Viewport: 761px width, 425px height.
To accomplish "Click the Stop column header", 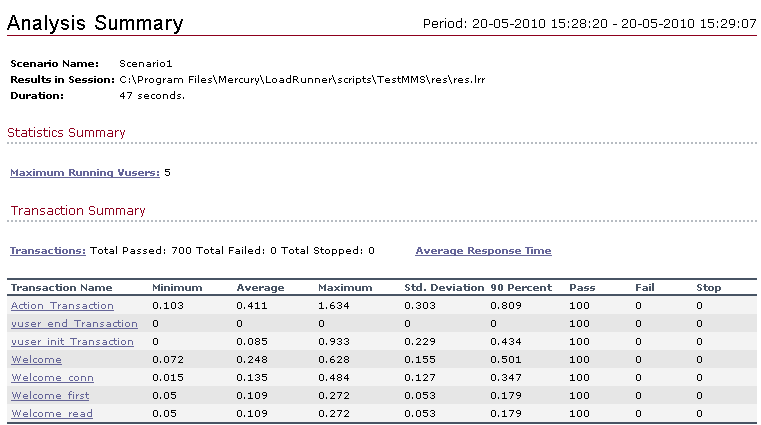I will coord(709,288).
